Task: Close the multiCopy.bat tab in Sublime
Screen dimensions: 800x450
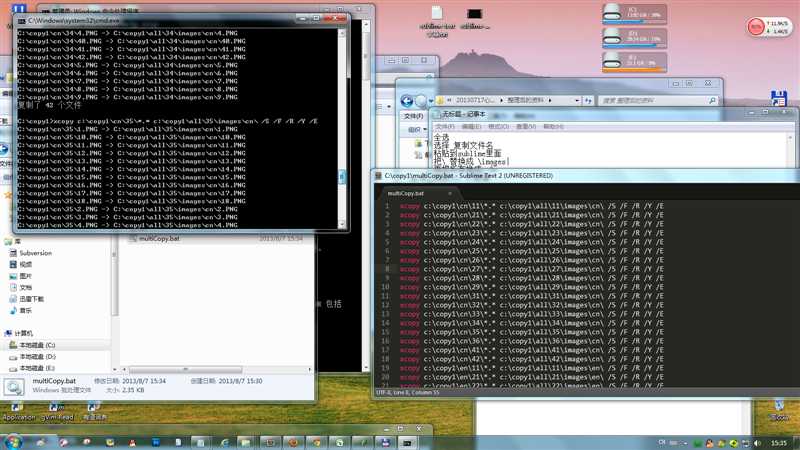Action: (449, 193)
